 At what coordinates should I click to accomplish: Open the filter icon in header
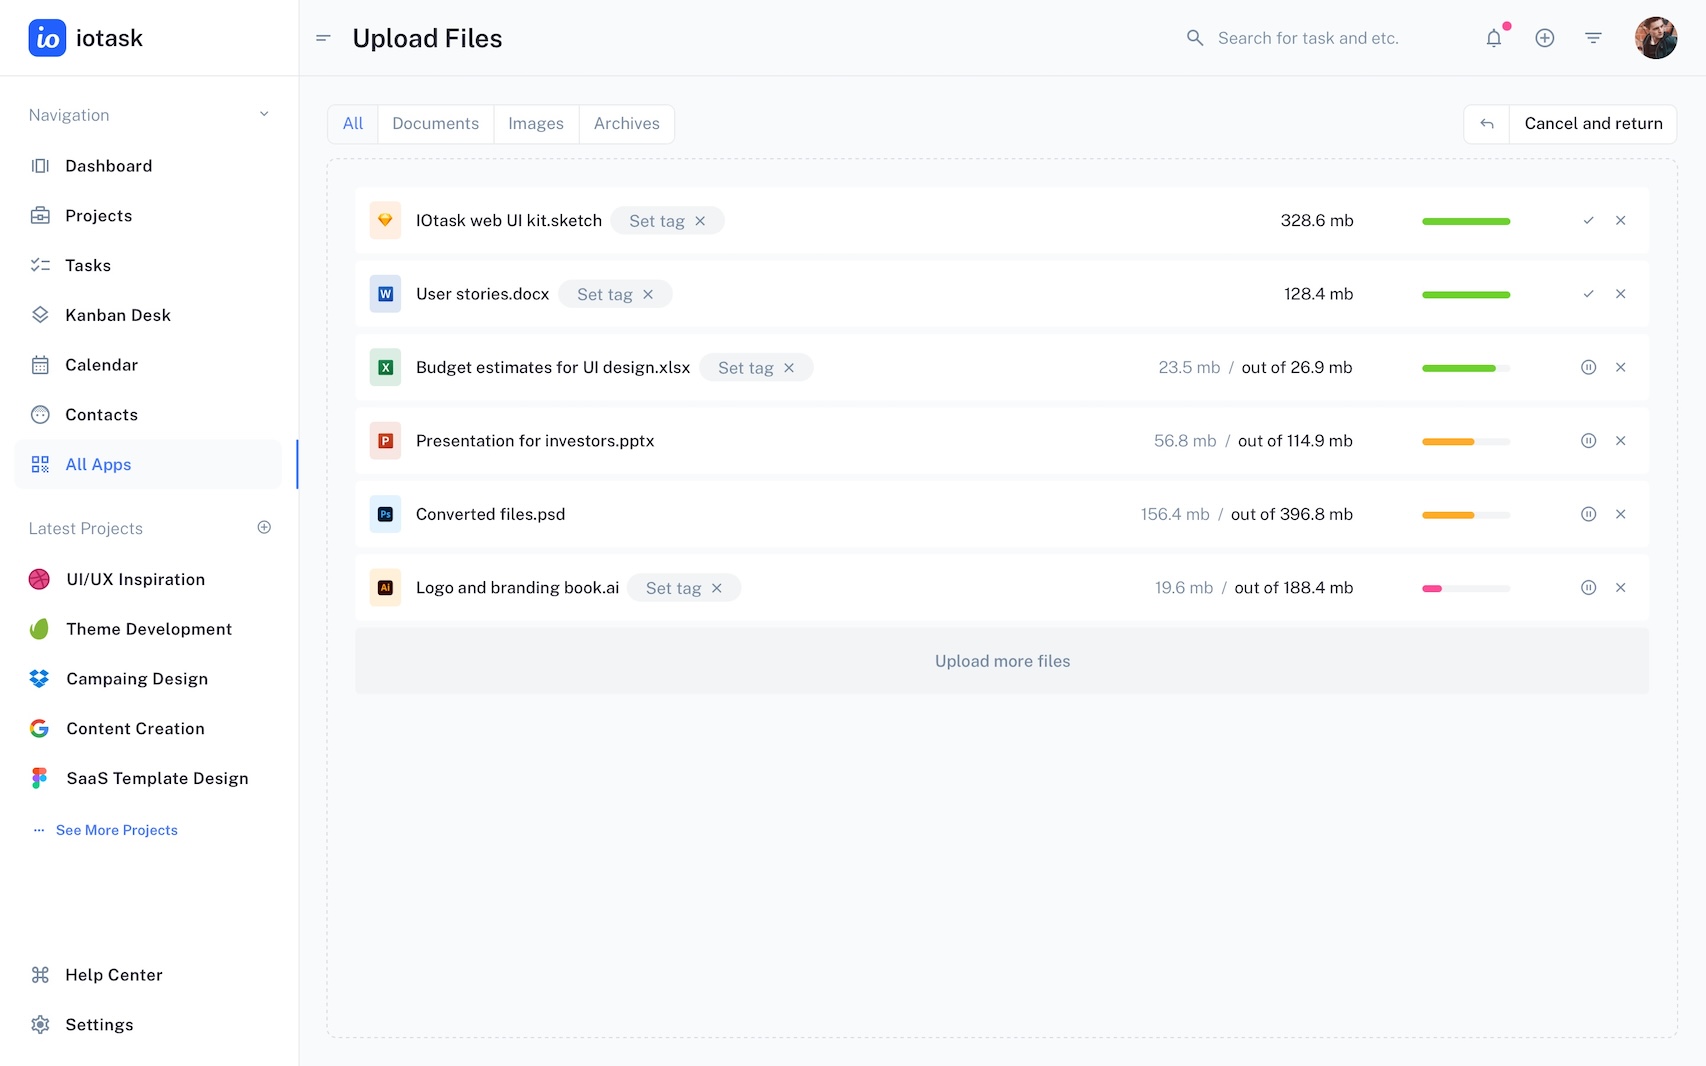pyautogui.click(x=1593, y=38)
